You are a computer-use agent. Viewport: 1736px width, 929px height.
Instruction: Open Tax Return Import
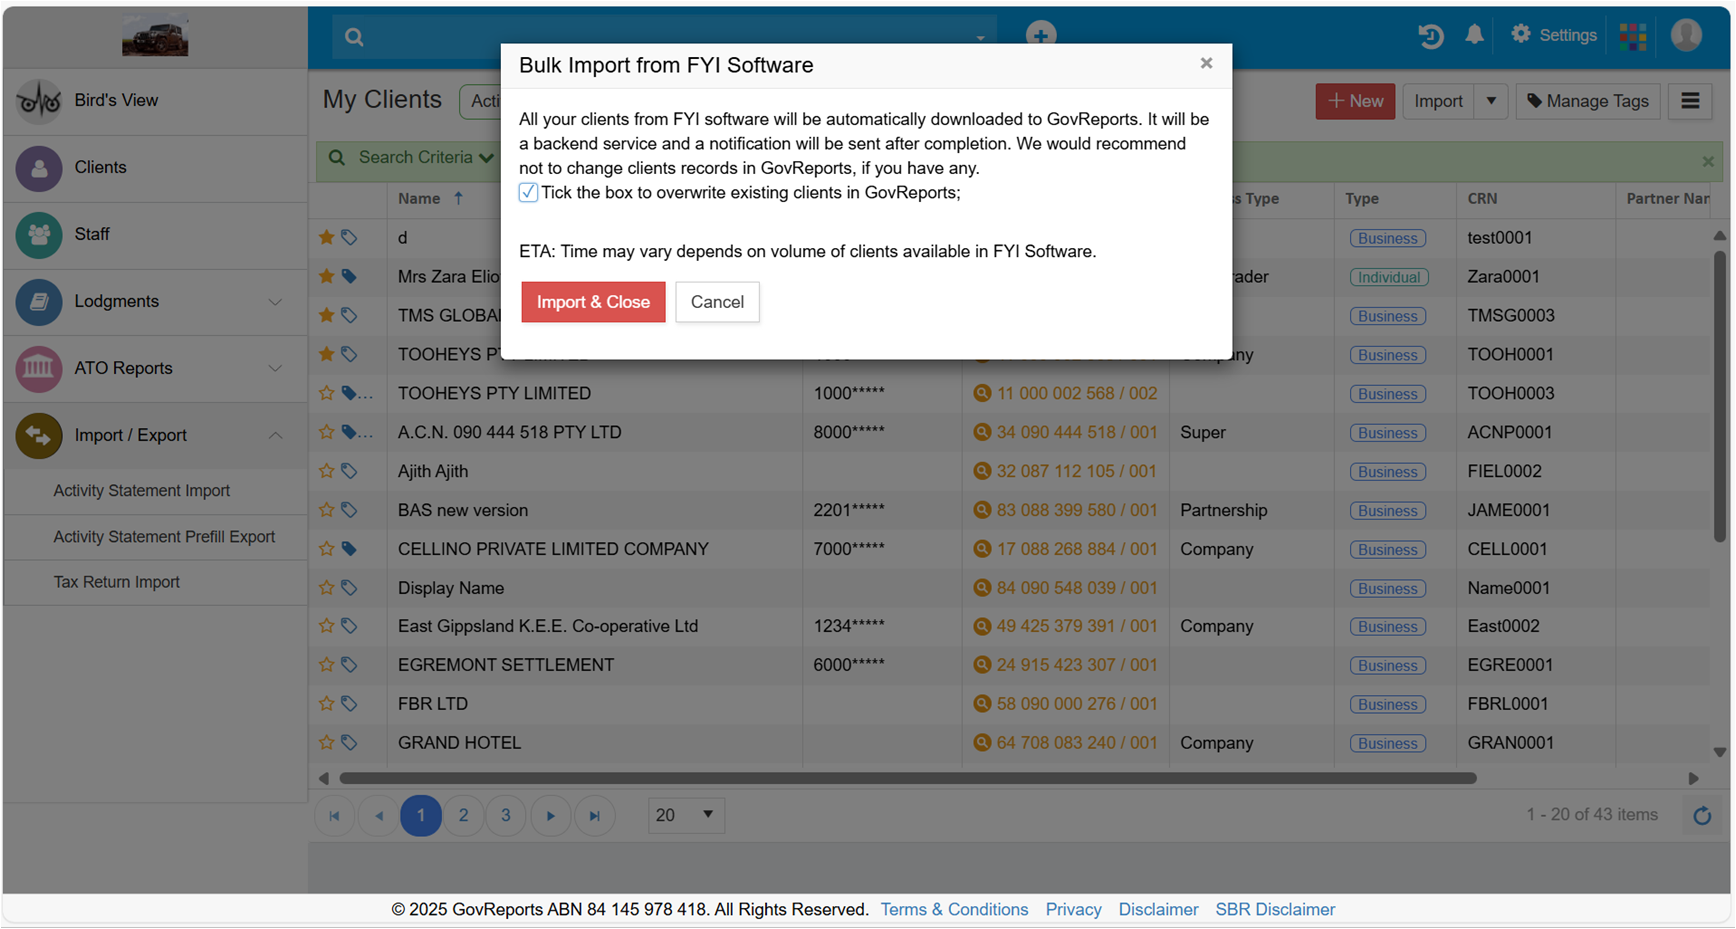(x=116, y=582)
